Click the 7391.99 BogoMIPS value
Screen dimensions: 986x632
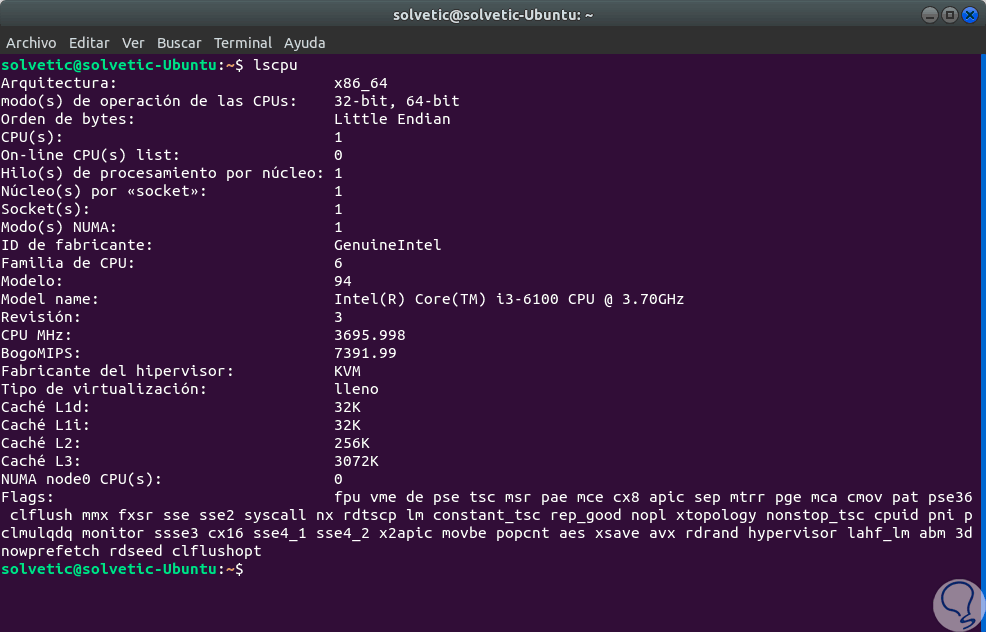[x=365, y=353]
